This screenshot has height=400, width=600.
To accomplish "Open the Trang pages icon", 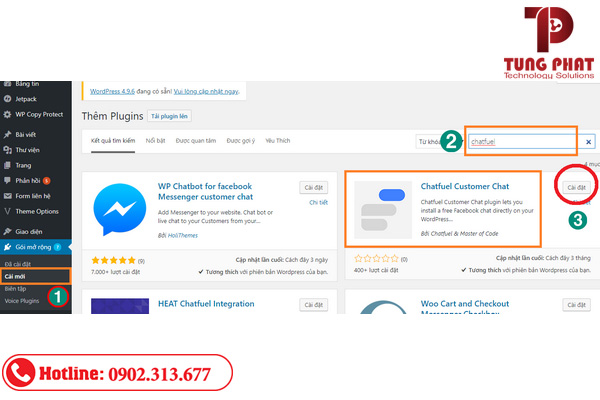I will point(7,165).
